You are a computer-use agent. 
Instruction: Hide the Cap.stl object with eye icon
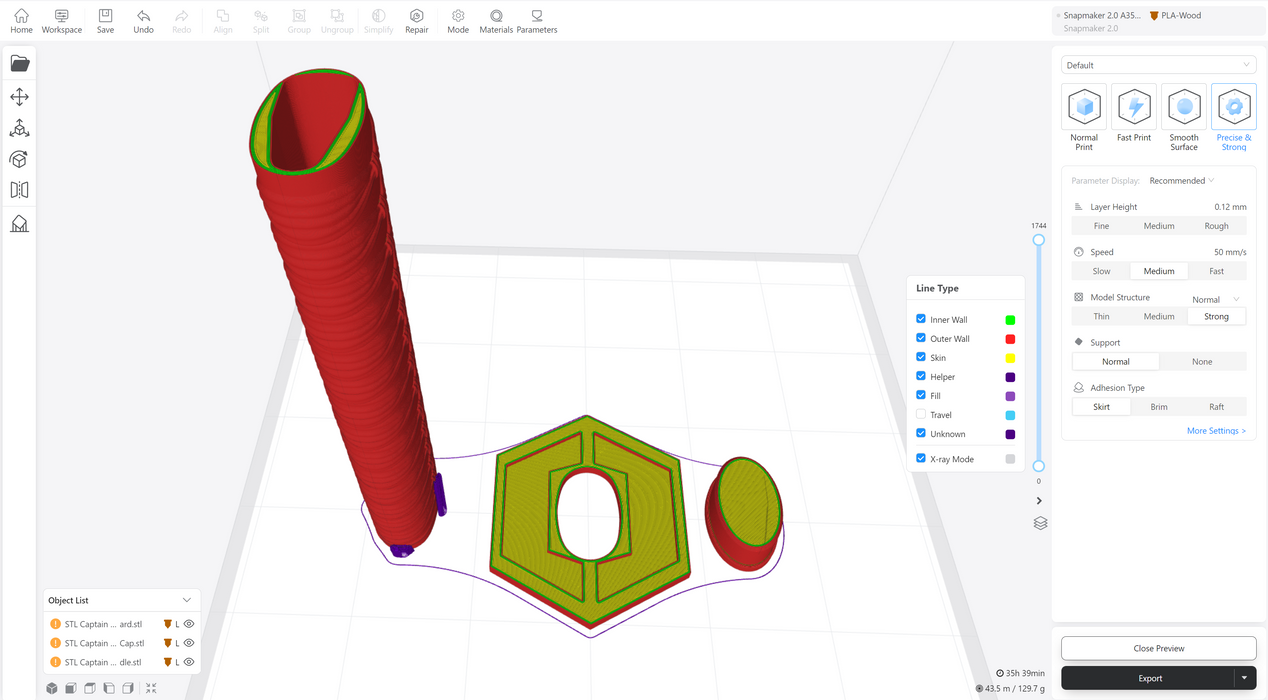(189, 643)
